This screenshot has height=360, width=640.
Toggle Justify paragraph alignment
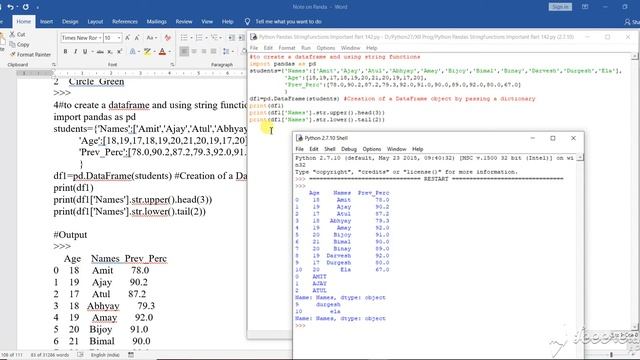coord(213,51)
